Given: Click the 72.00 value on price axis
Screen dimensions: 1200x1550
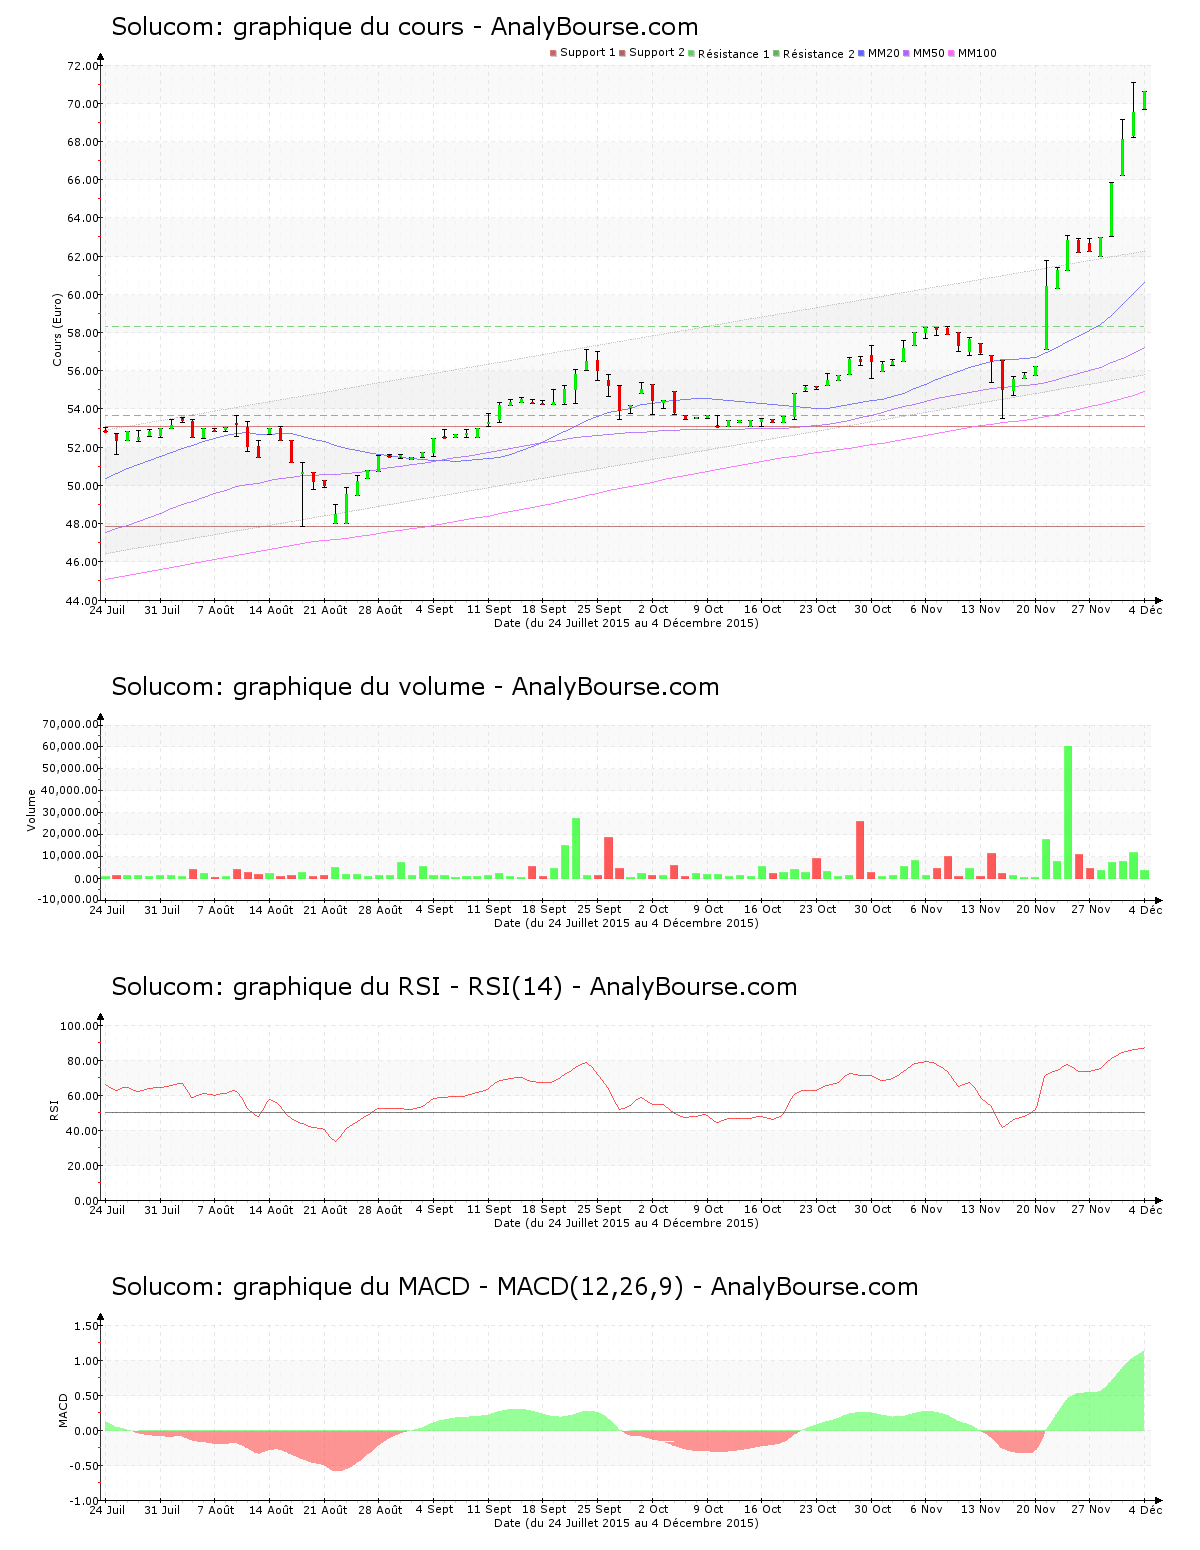Looking at the screenshot, I should coord(82,66).
